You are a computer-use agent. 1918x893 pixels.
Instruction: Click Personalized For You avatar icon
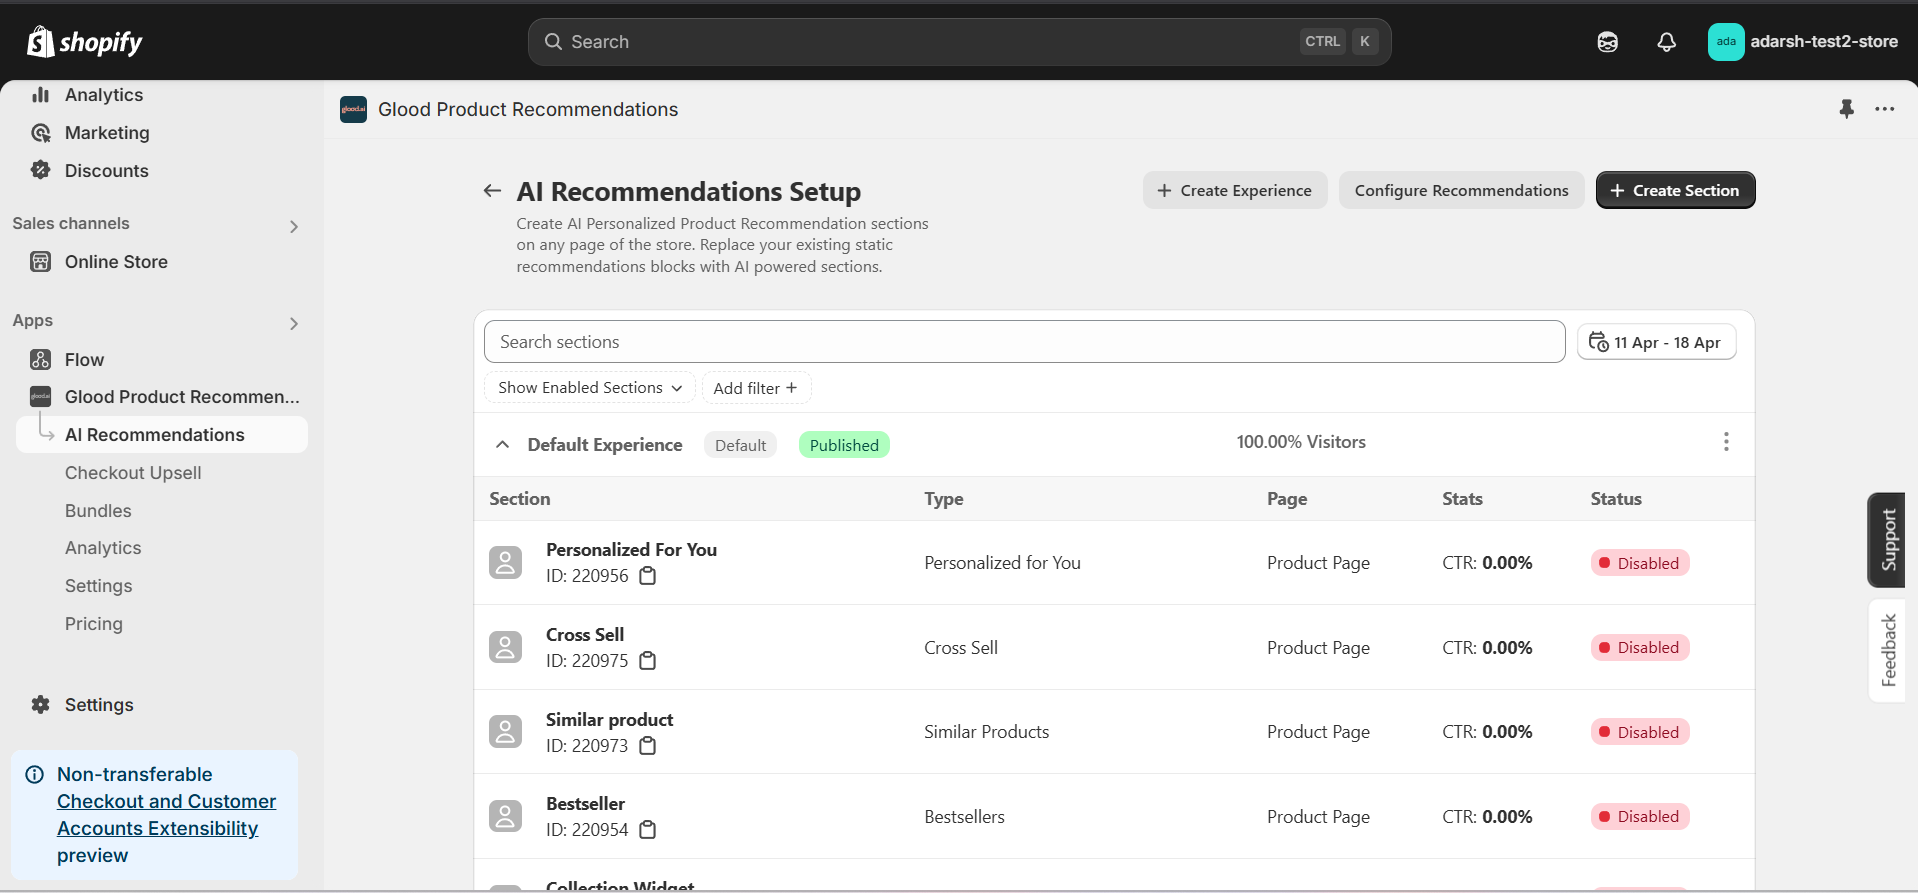pos(506,563)
